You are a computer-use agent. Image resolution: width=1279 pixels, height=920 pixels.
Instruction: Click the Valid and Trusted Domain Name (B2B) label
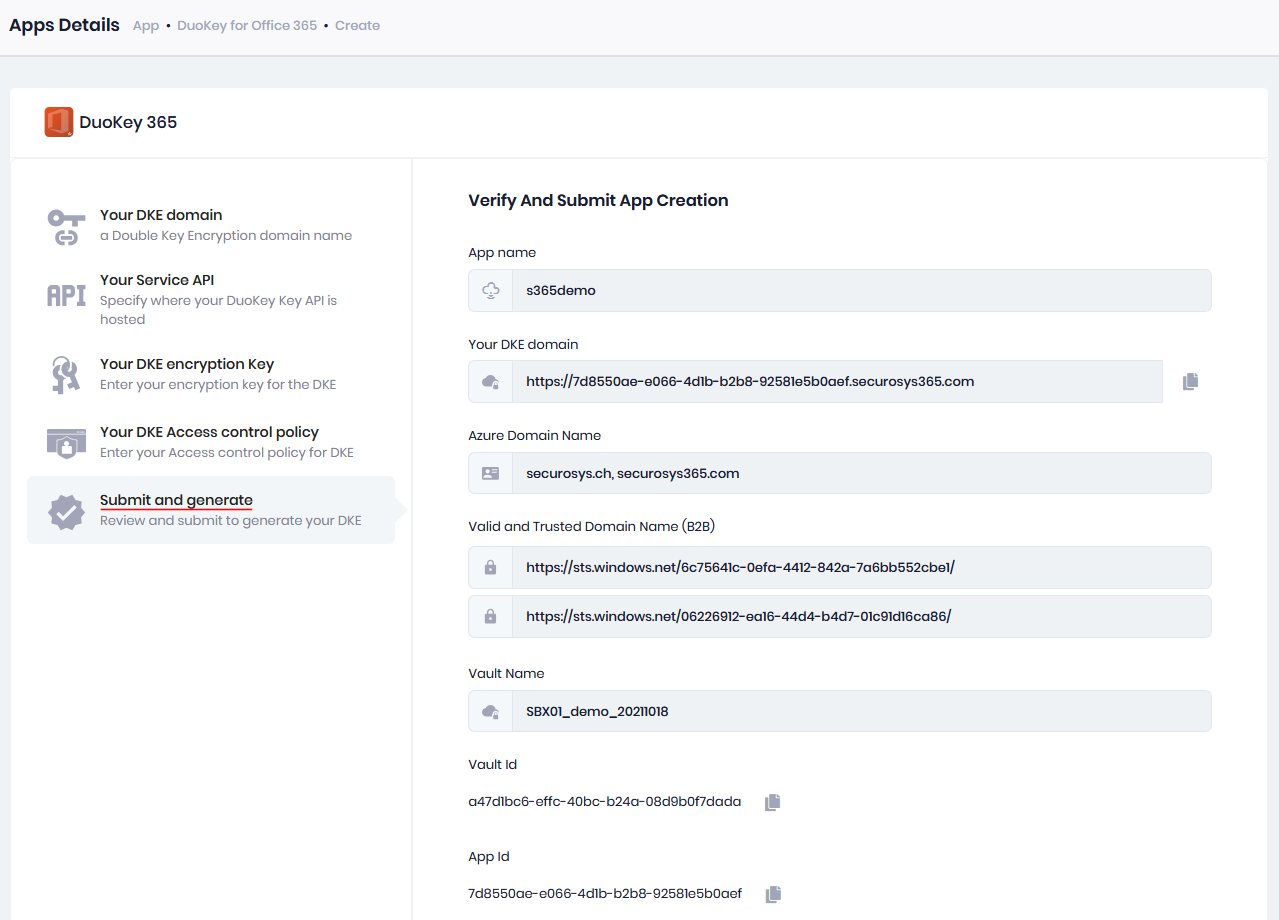pos(591,526)
